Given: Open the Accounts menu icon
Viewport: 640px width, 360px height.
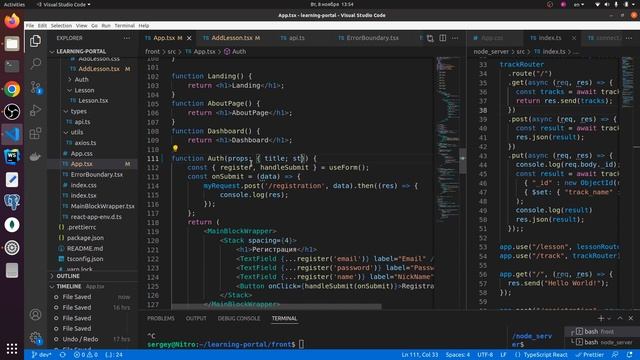Looking at the screenshot, I should (x=36, y=315).
